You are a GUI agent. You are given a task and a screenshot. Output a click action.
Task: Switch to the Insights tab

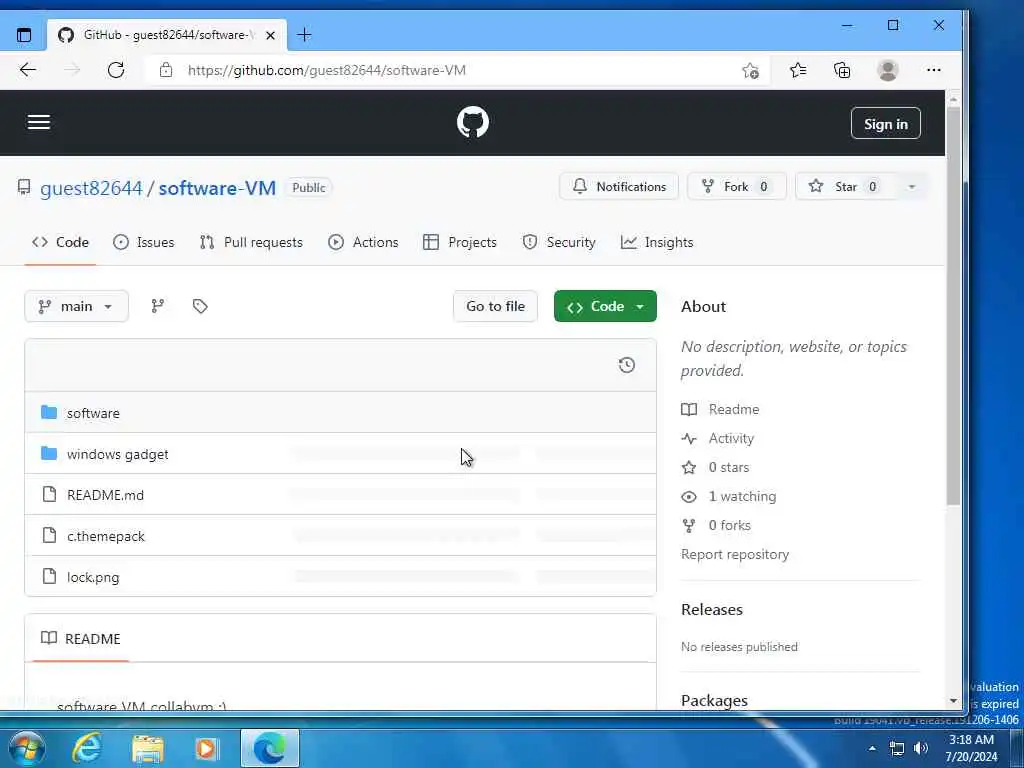coord(657,242)
